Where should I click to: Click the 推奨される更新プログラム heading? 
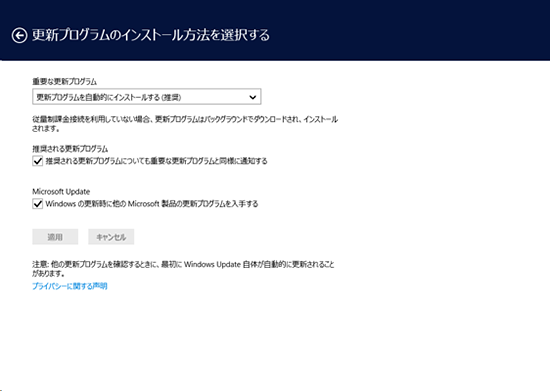70,149
